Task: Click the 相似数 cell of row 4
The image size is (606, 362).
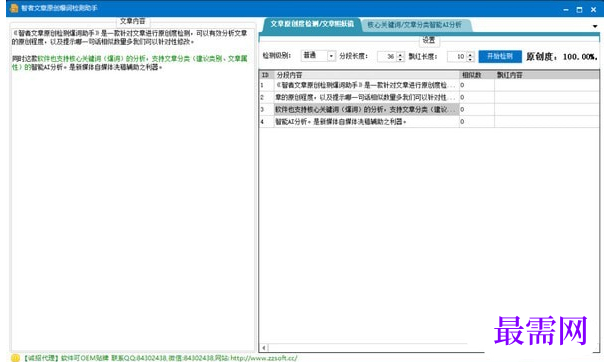Action: pyautogui.click(x=477, y=122)
